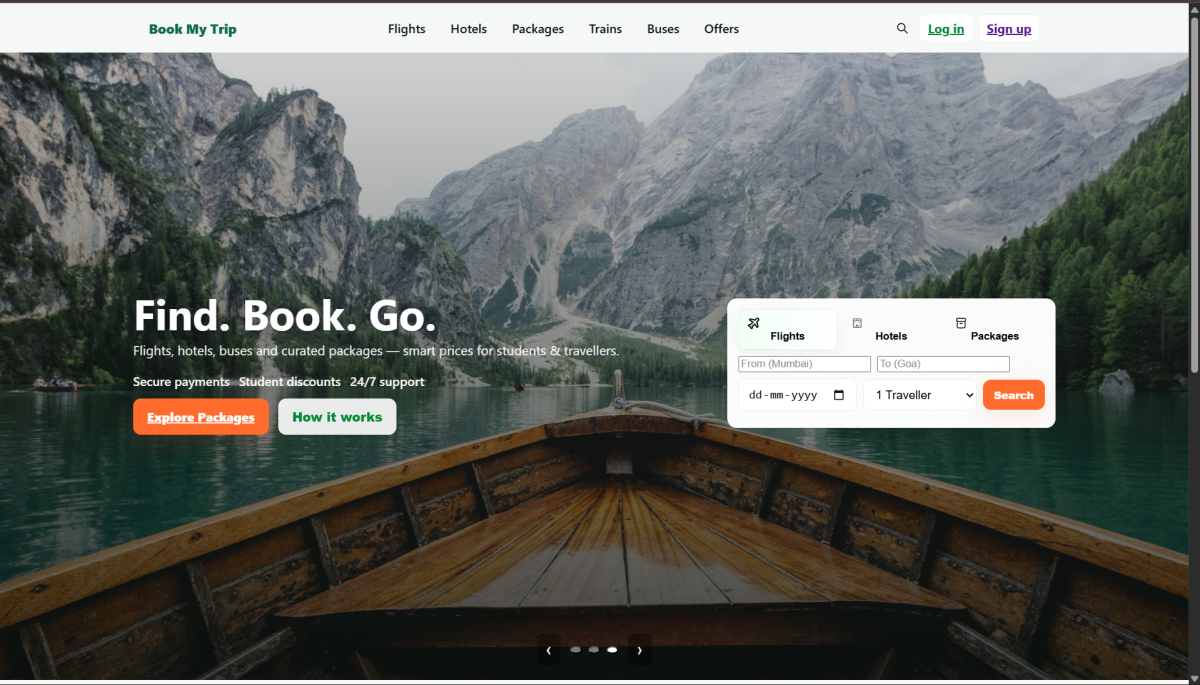This screenshot has height=685, width=1200.
Task: Click the box icon above Packages tab
Action: [961, 323]
